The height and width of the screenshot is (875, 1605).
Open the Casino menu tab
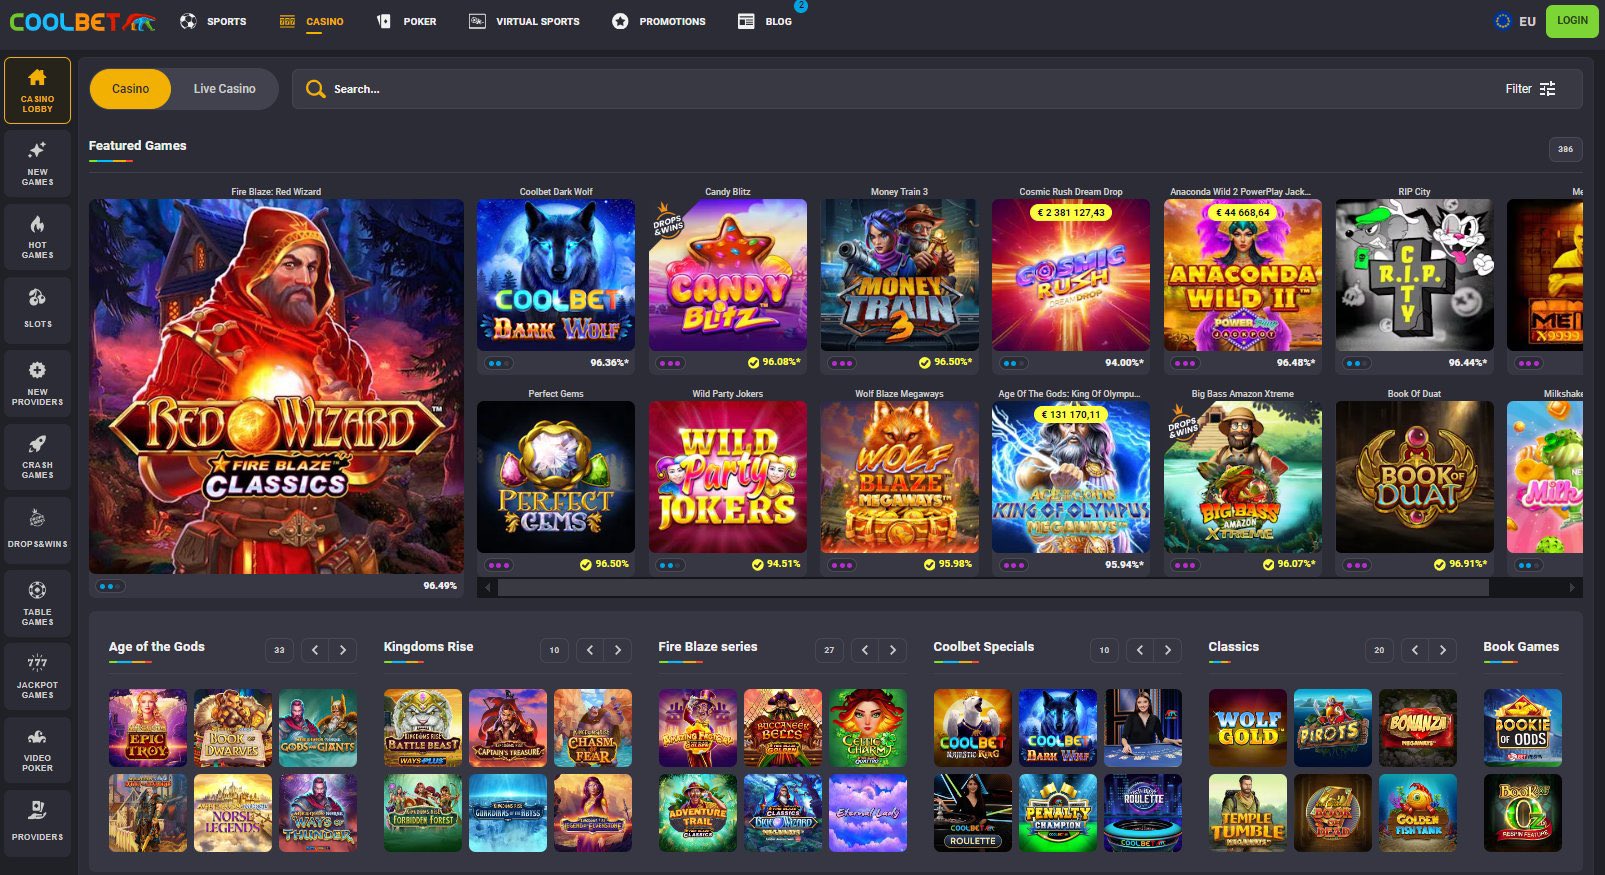311,21
